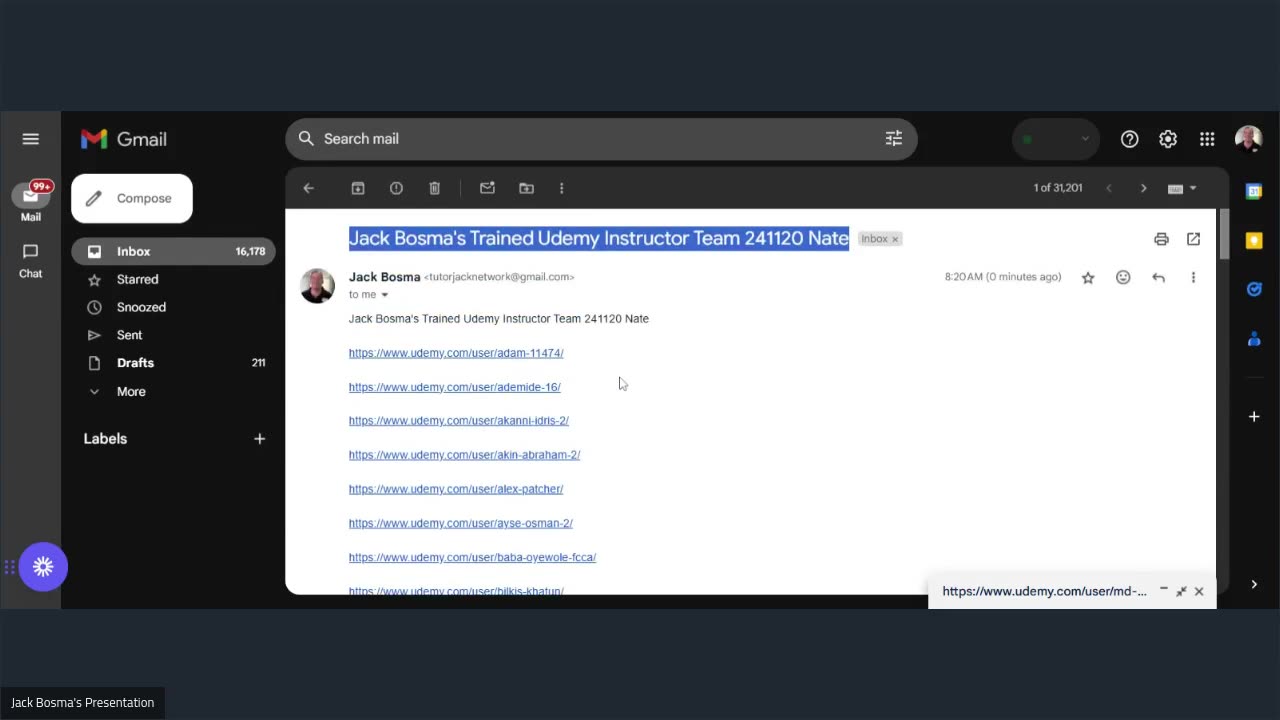Click the email subject heading
This screenshot has width=1280, height=720.
(599, 238)
